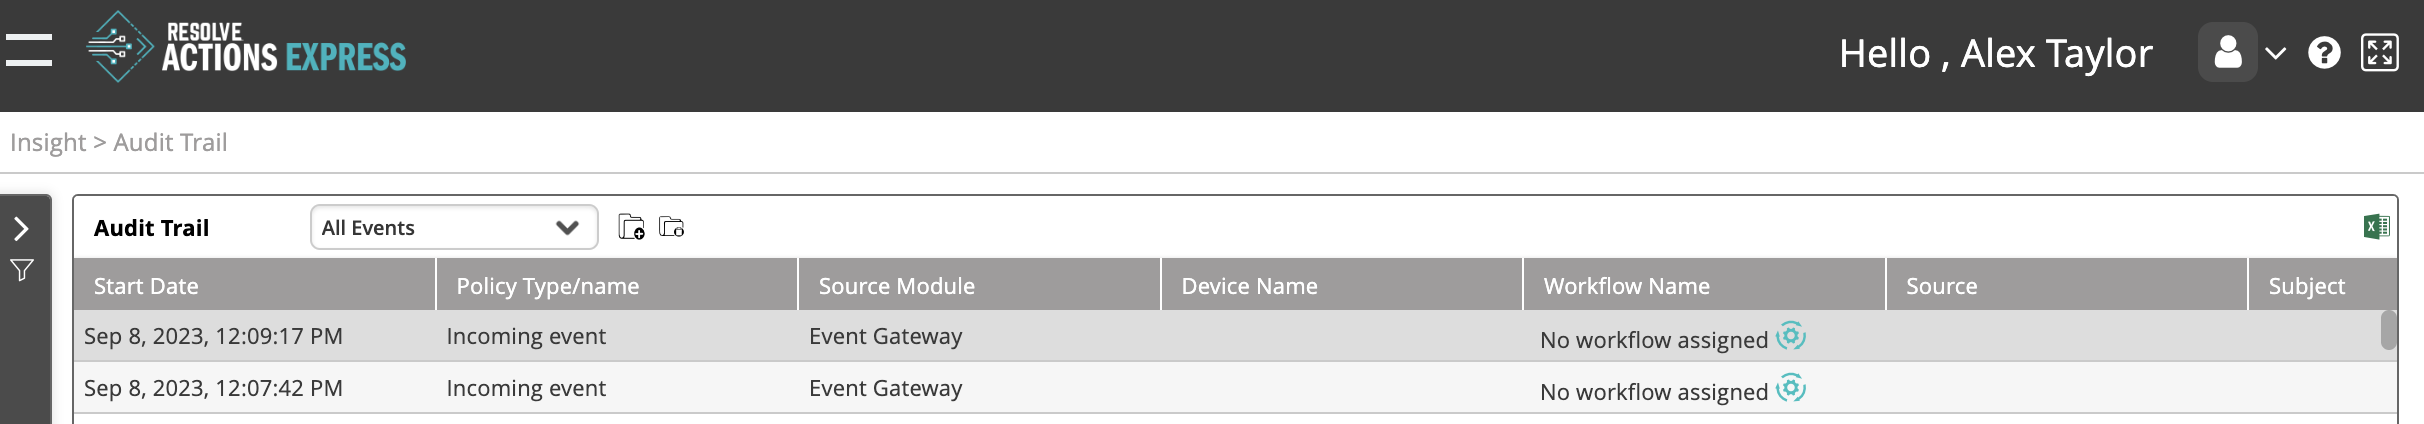Open the hamburger navigation menu
The height and width of the screenshot is (424, 2424).
click(29, 50)
